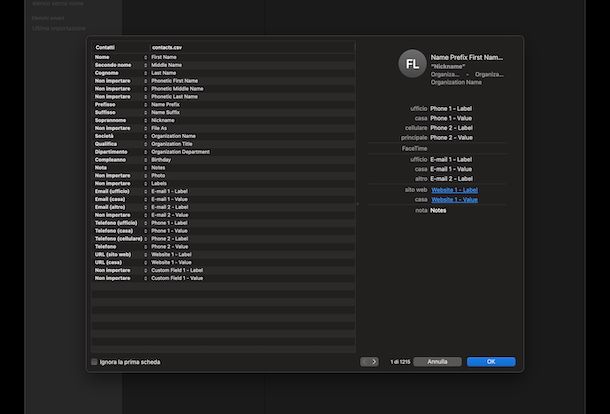Change mapping for Phonetic Middle Name row
610x414 pixels.
point(120,89)
